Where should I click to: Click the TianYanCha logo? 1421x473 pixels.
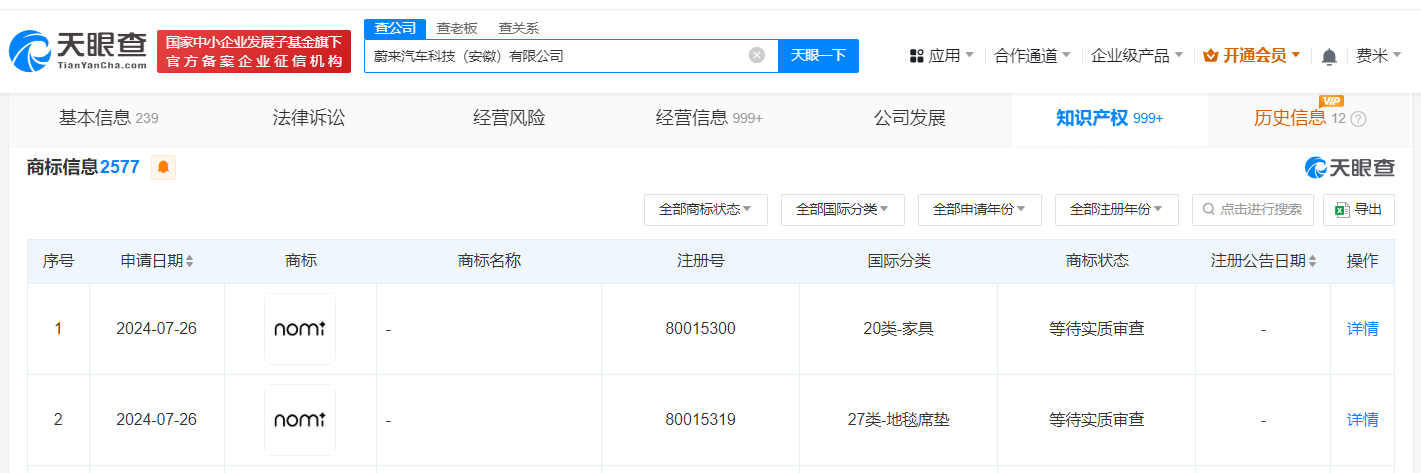click(78, 50)
